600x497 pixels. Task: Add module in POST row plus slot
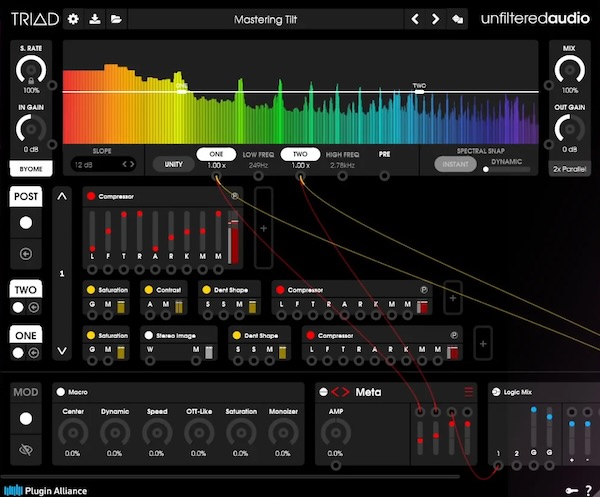[x=263, y=228]
